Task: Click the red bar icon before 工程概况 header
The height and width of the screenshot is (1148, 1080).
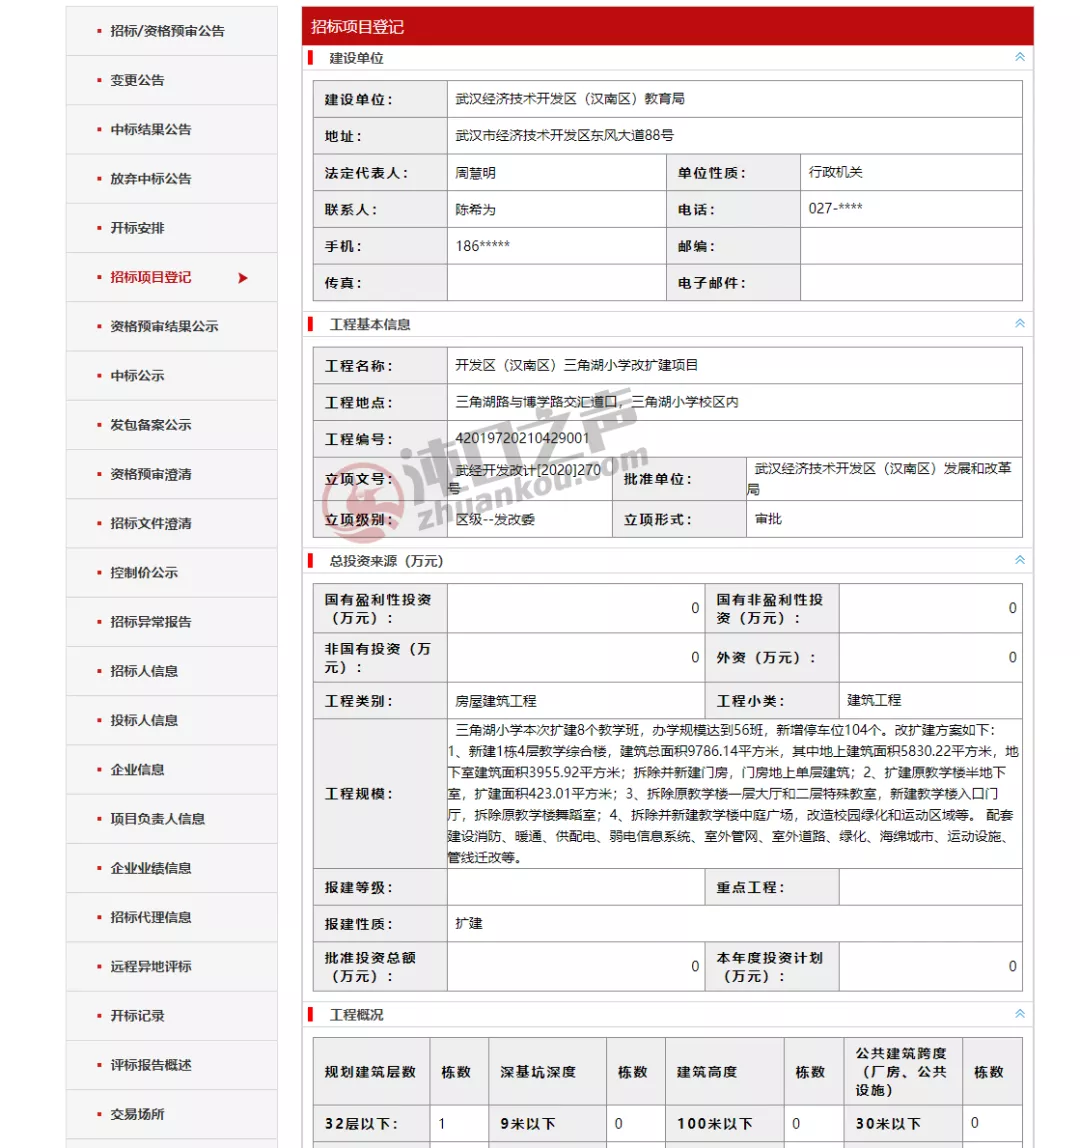Action: [x=310, y=1013]
